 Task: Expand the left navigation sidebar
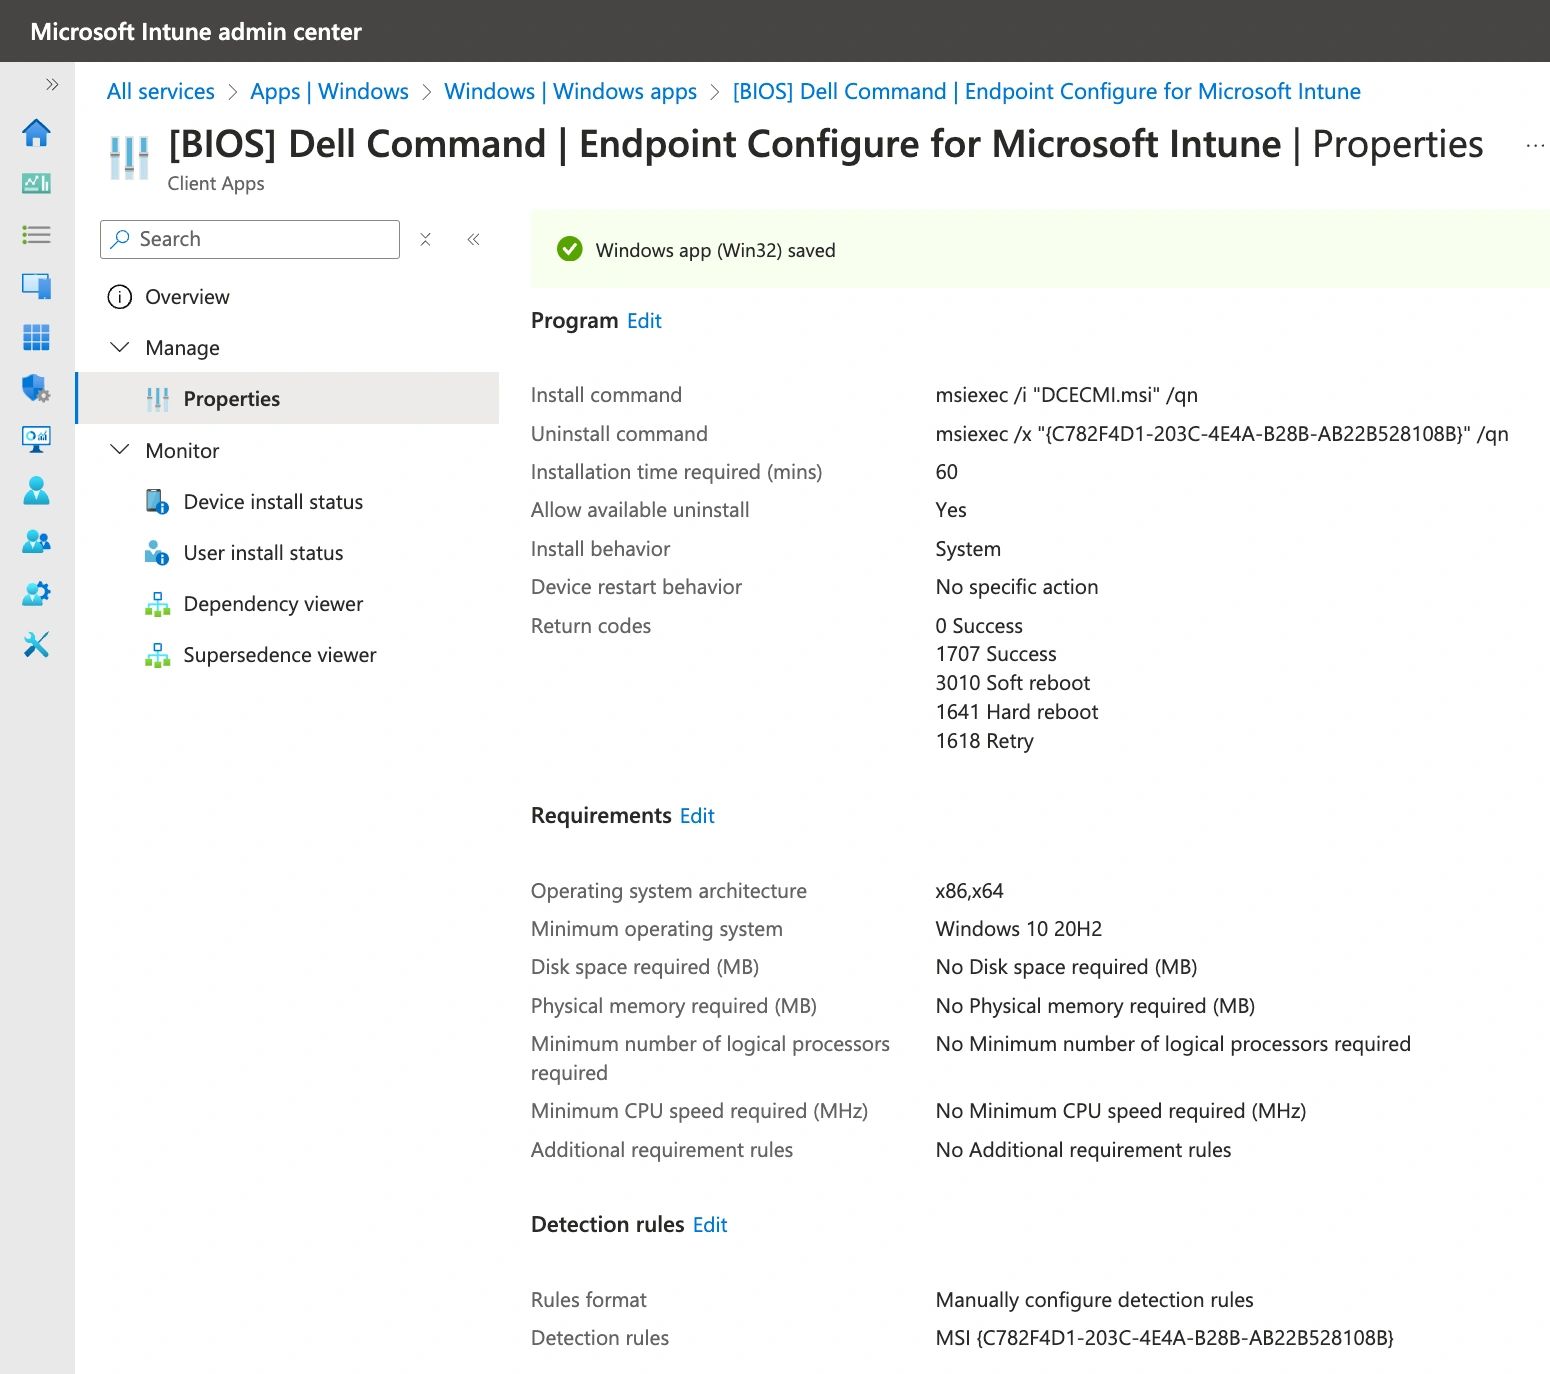point(52,85)
